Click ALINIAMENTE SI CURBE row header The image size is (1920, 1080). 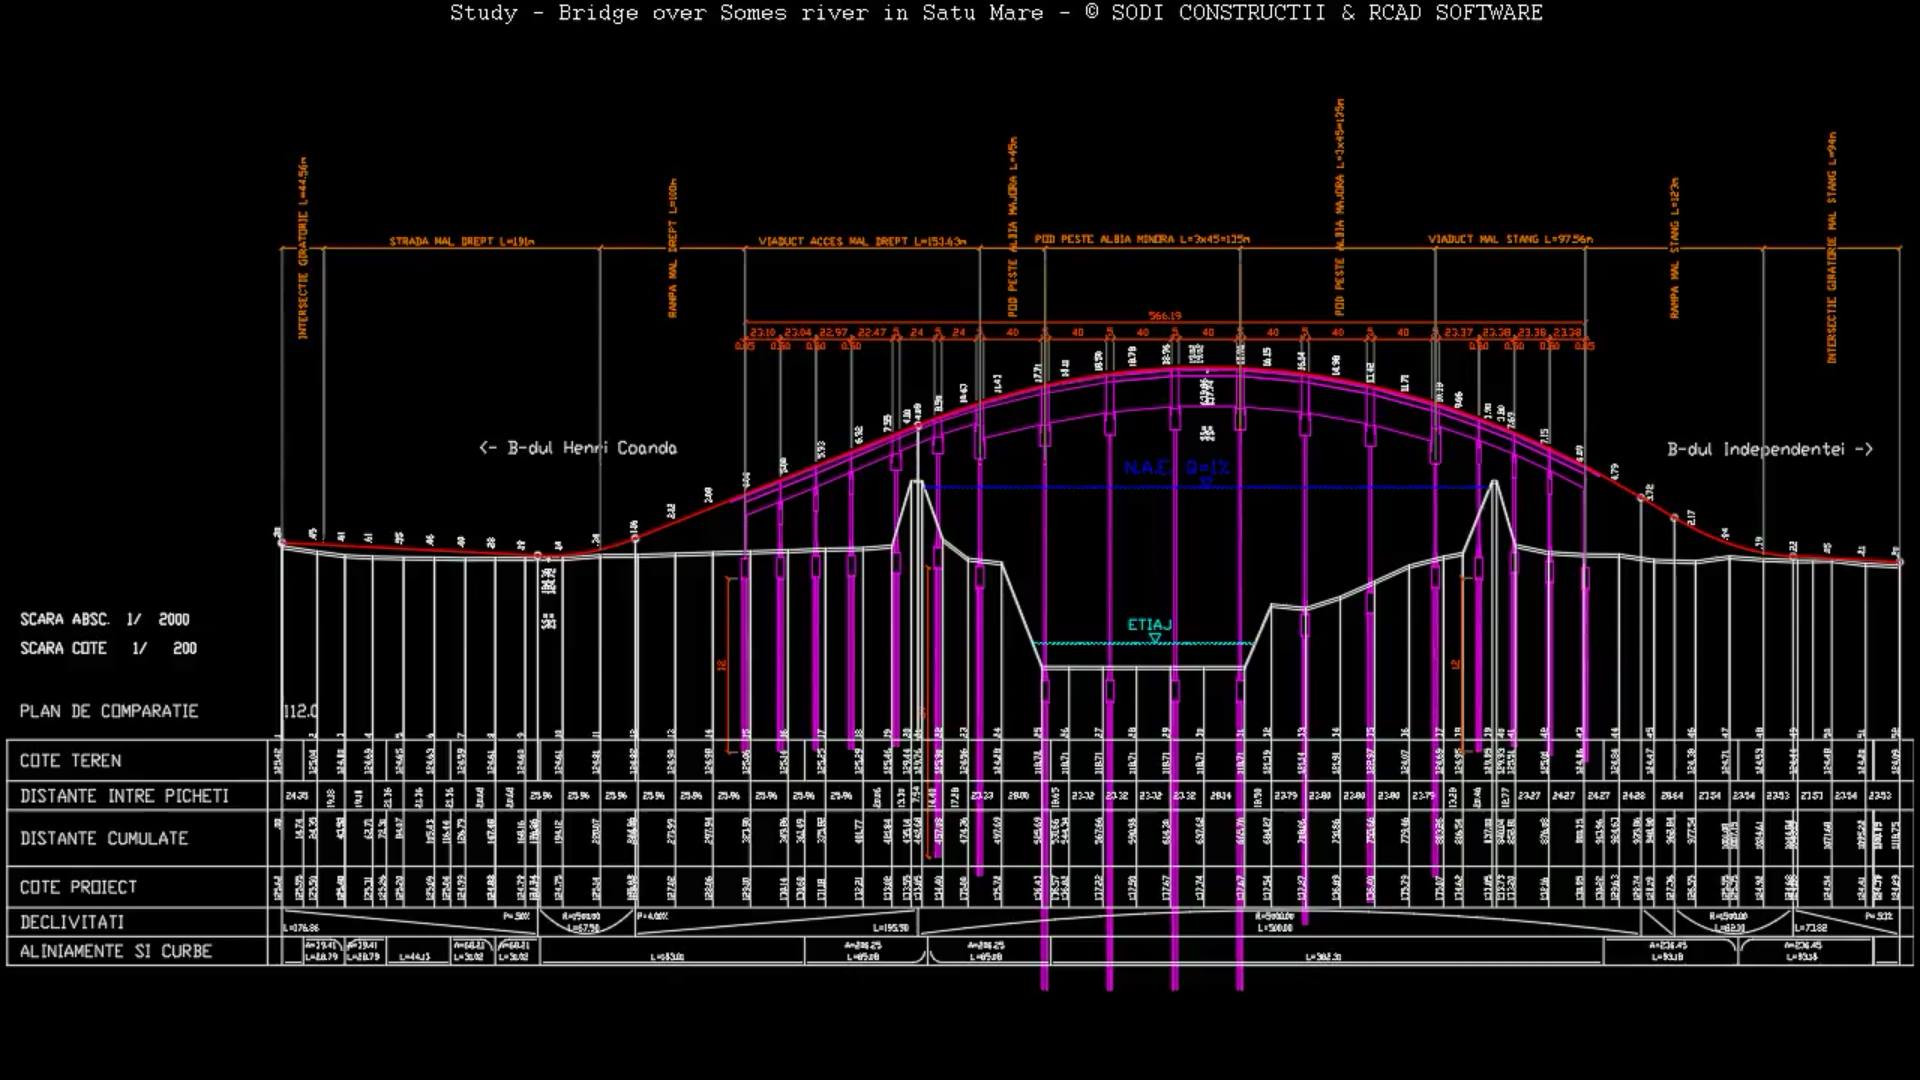point(116,951)
